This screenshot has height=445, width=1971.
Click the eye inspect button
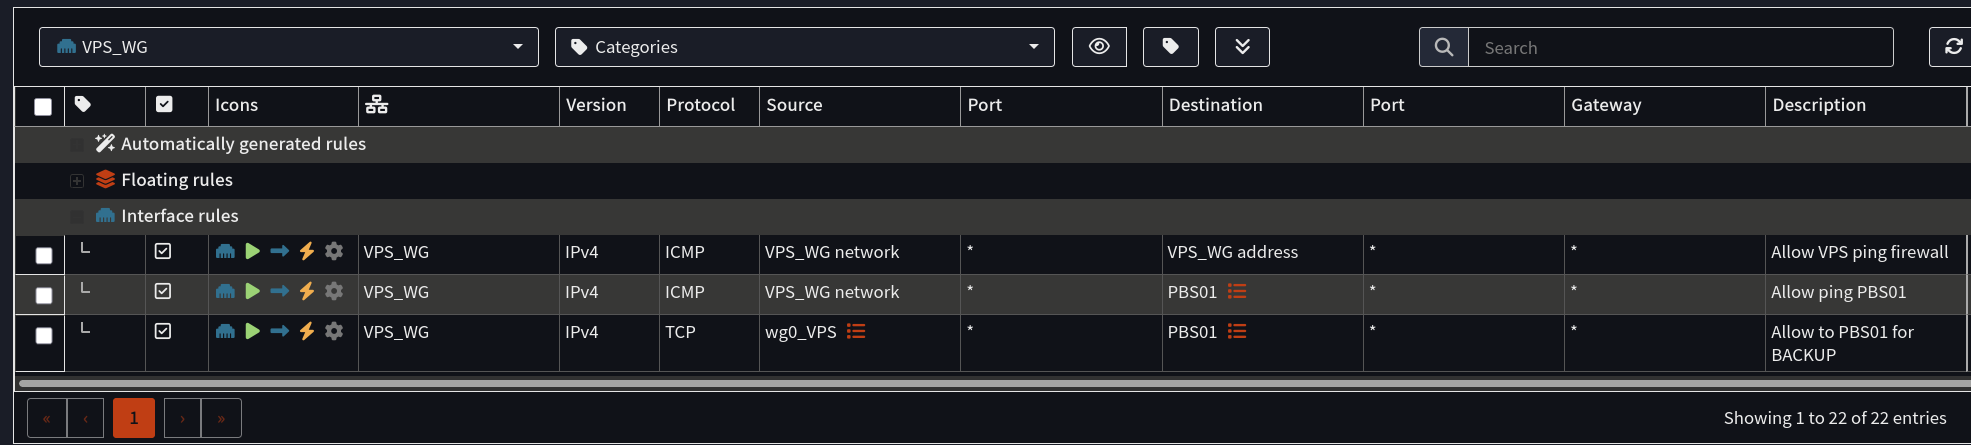click(x=1099, y=47)
